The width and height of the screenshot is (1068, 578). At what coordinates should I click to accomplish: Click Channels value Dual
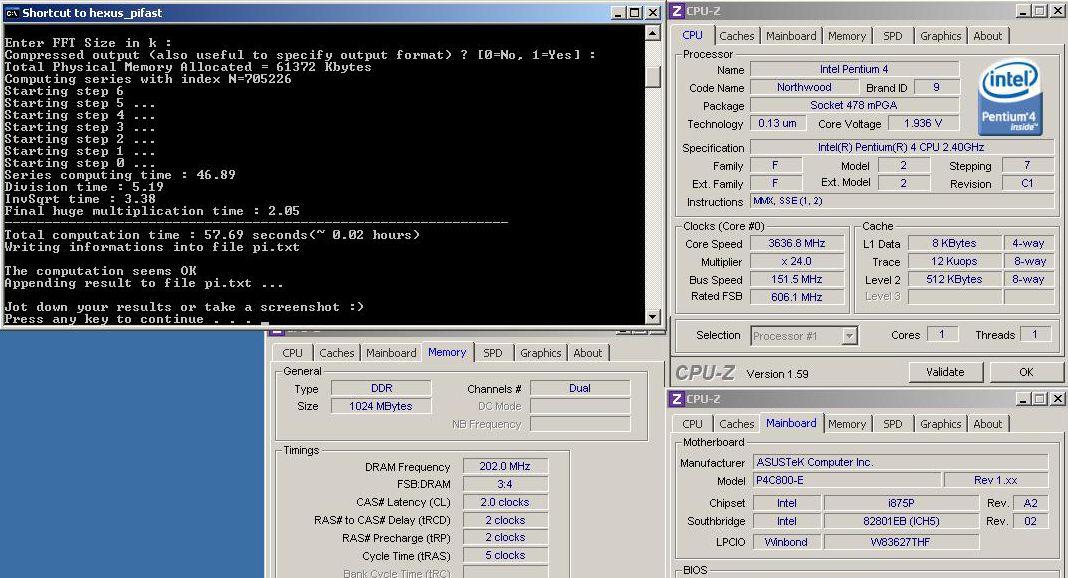pyautogui.click(x=580, y=388)
